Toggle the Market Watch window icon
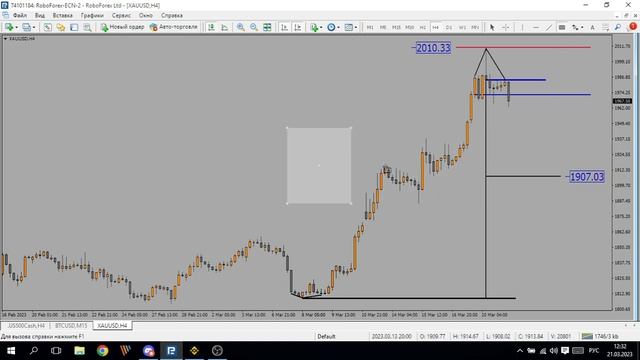This screenshot has width=640, height=360. pos(48,27)
